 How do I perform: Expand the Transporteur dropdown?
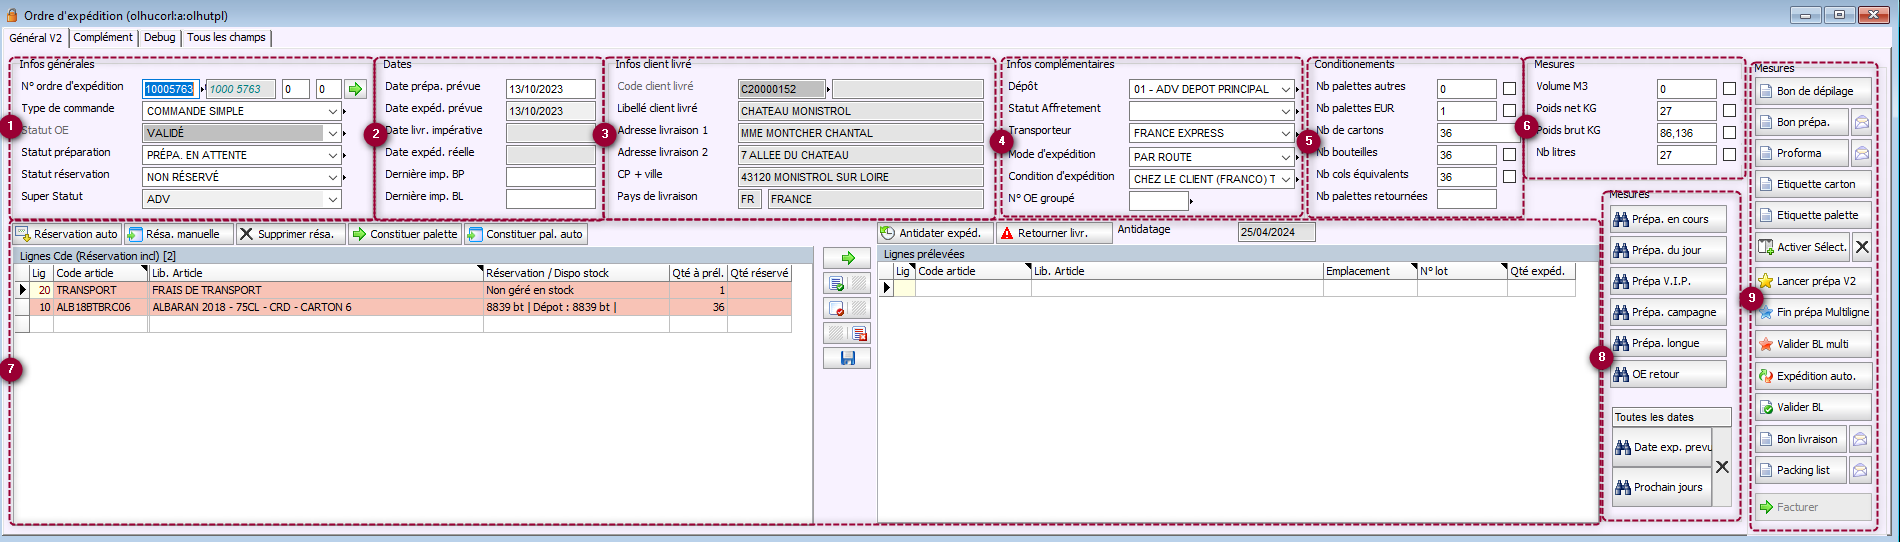1286,133
